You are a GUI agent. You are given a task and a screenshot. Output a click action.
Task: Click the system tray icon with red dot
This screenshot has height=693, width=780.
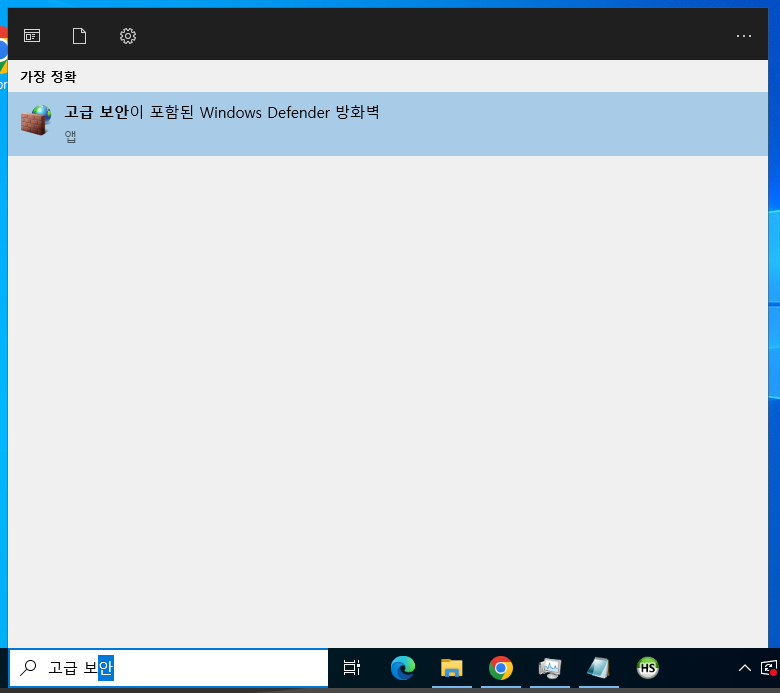click(x=769, y=668)
